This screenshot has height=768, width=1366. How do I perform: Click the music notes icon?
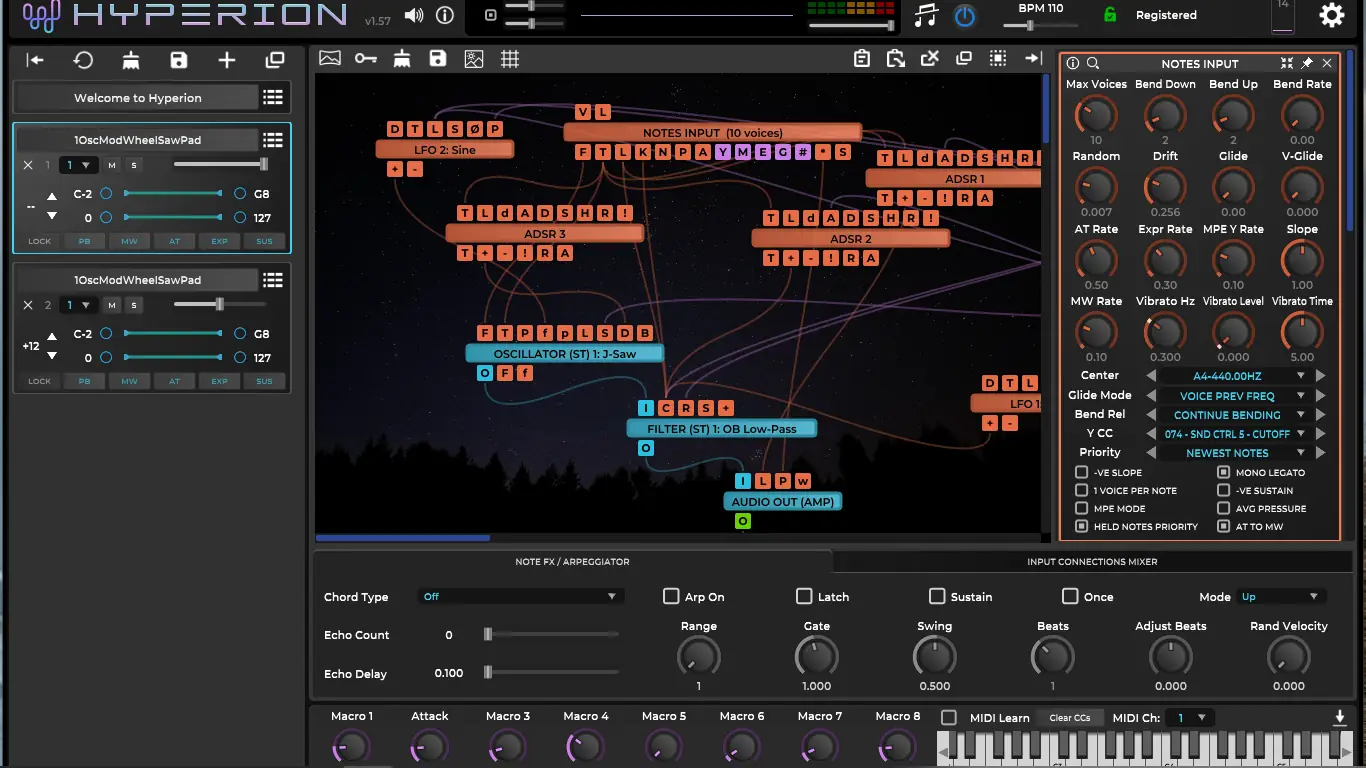pyautogui.click(x=927, y=16)
